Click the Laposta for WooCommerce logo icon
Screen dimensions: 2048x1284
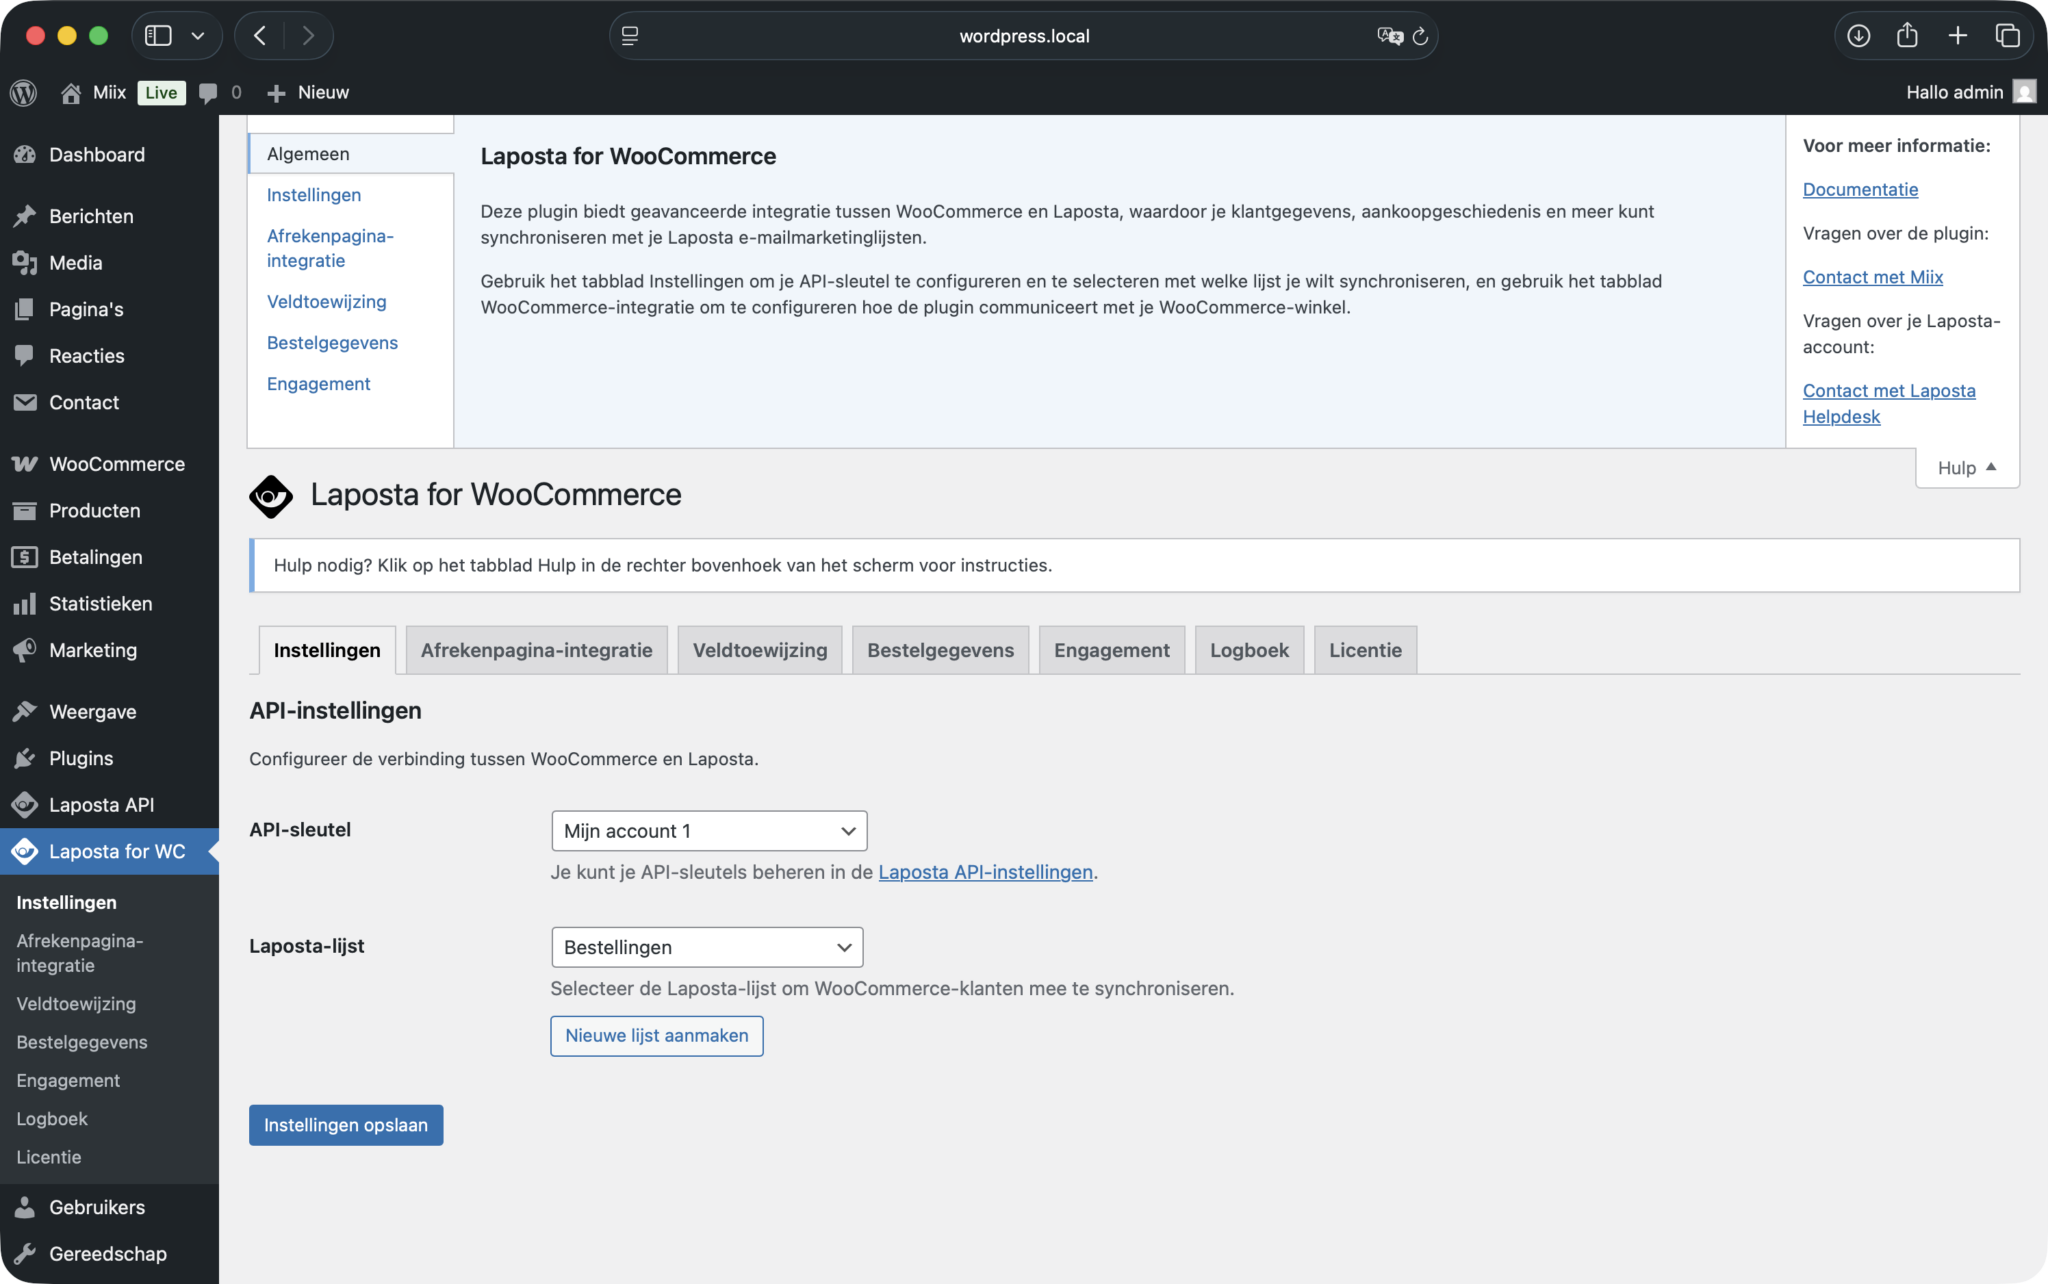[270, 496]
